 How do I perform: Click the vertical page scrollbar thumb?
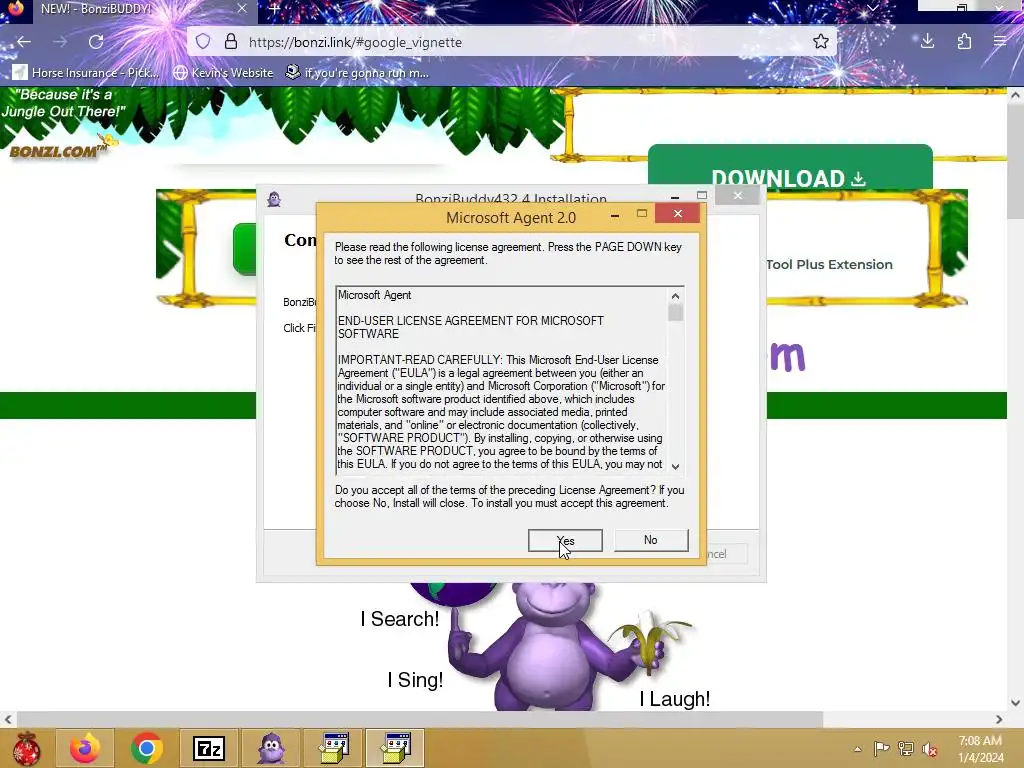pos(1015,161)
